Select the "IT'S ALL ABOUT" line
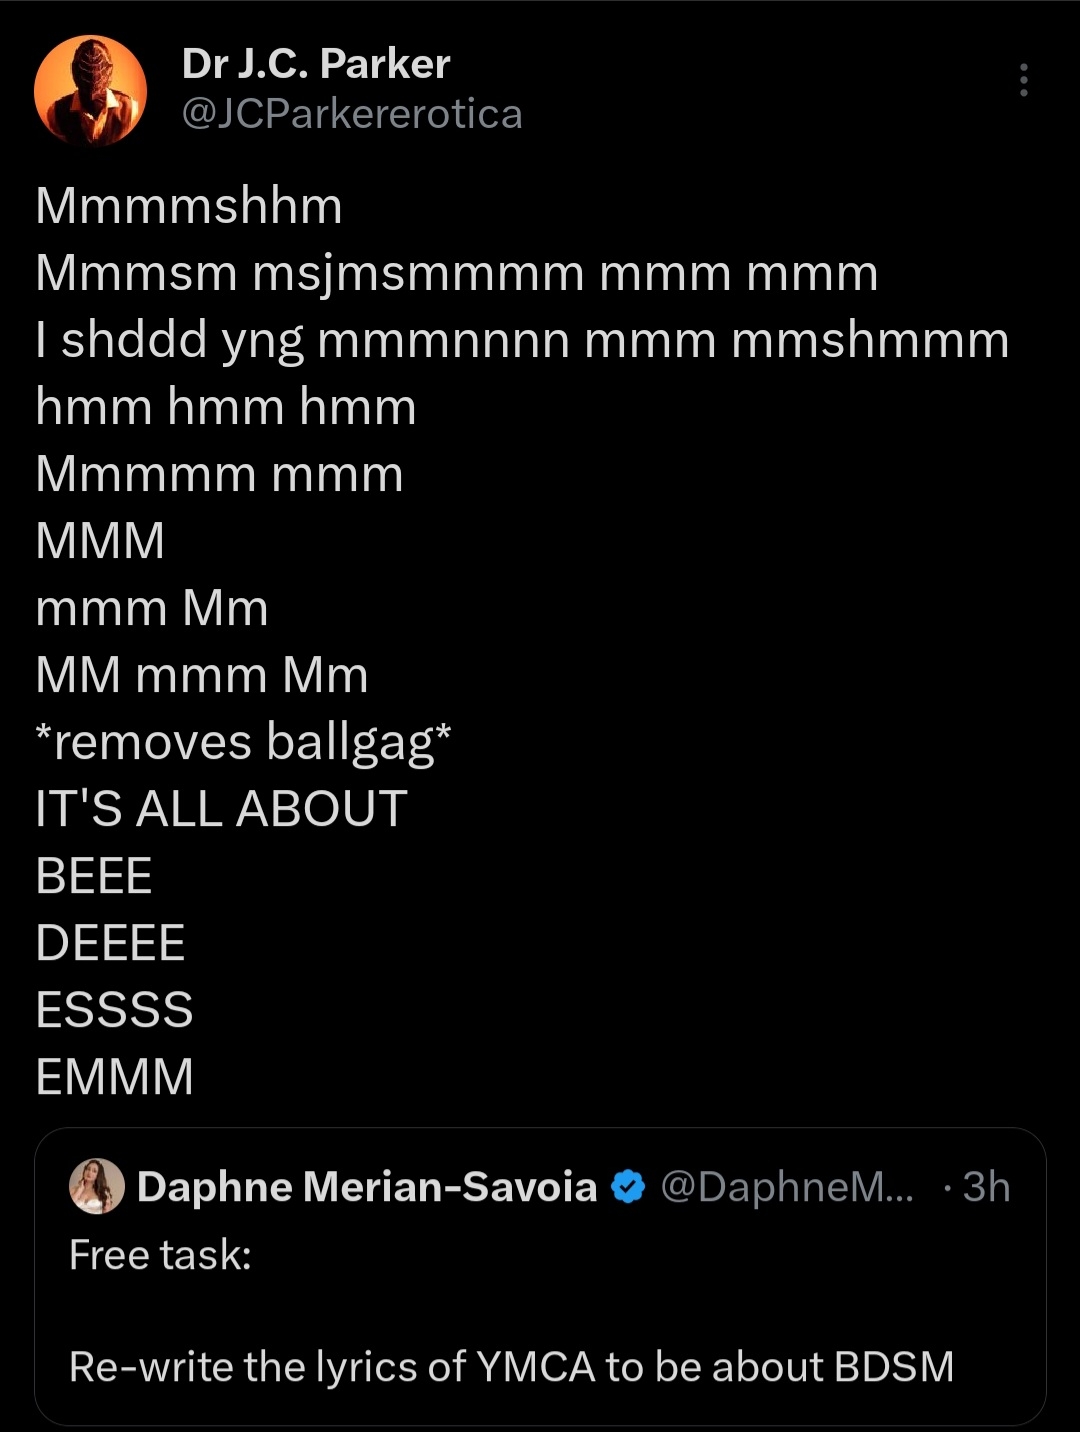 pos(221,809)
